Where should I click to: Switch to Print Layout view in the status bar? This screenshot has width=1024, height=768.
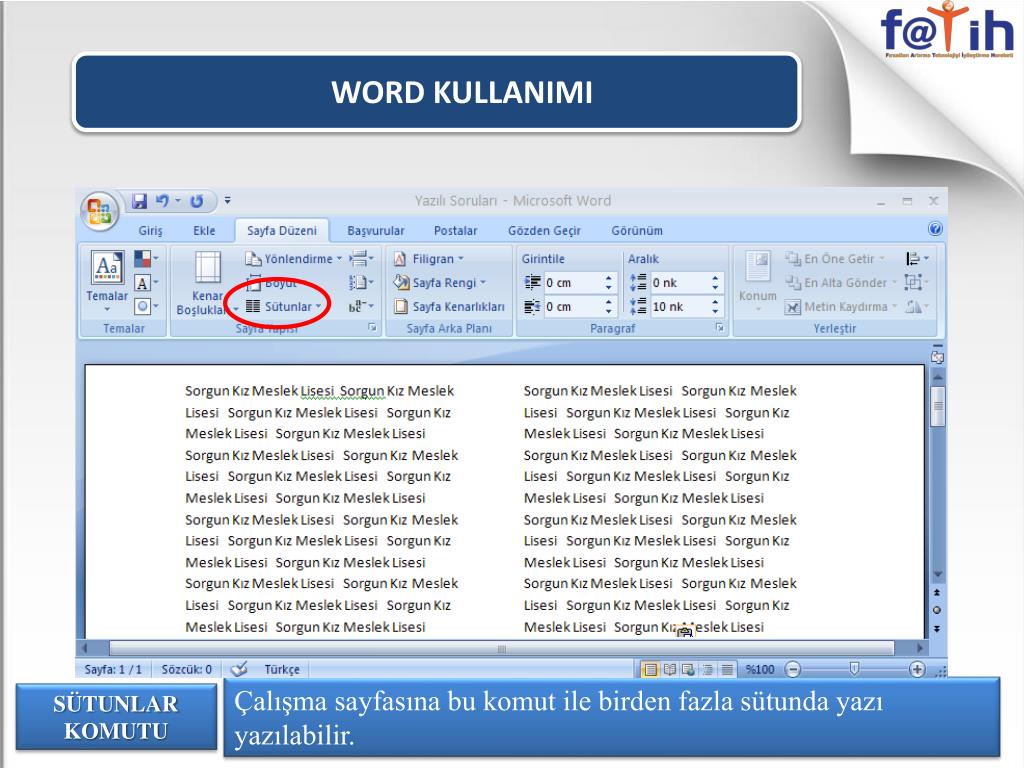(x=650, y=669)
